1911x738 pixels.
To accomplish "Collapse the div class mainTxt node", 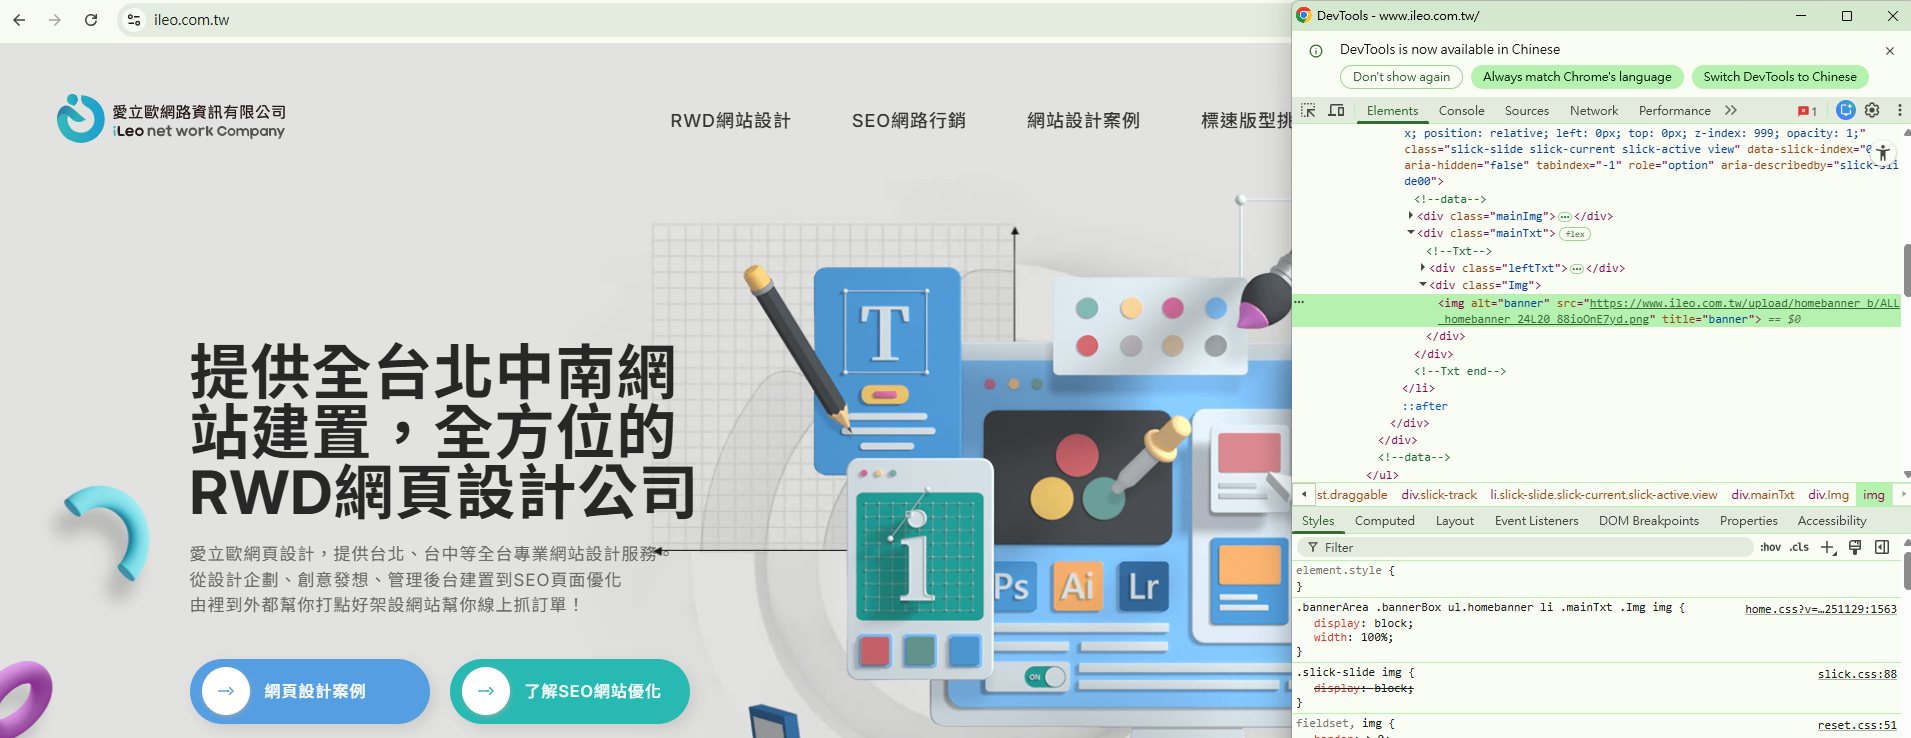I will [1411, 233].
